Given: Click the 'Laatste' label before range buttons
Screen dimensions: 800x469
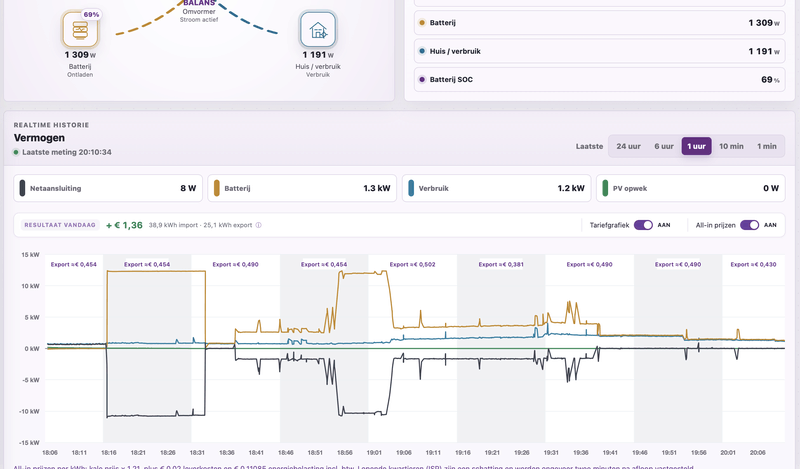Looking at the screenshot, I should coord(589,146).
